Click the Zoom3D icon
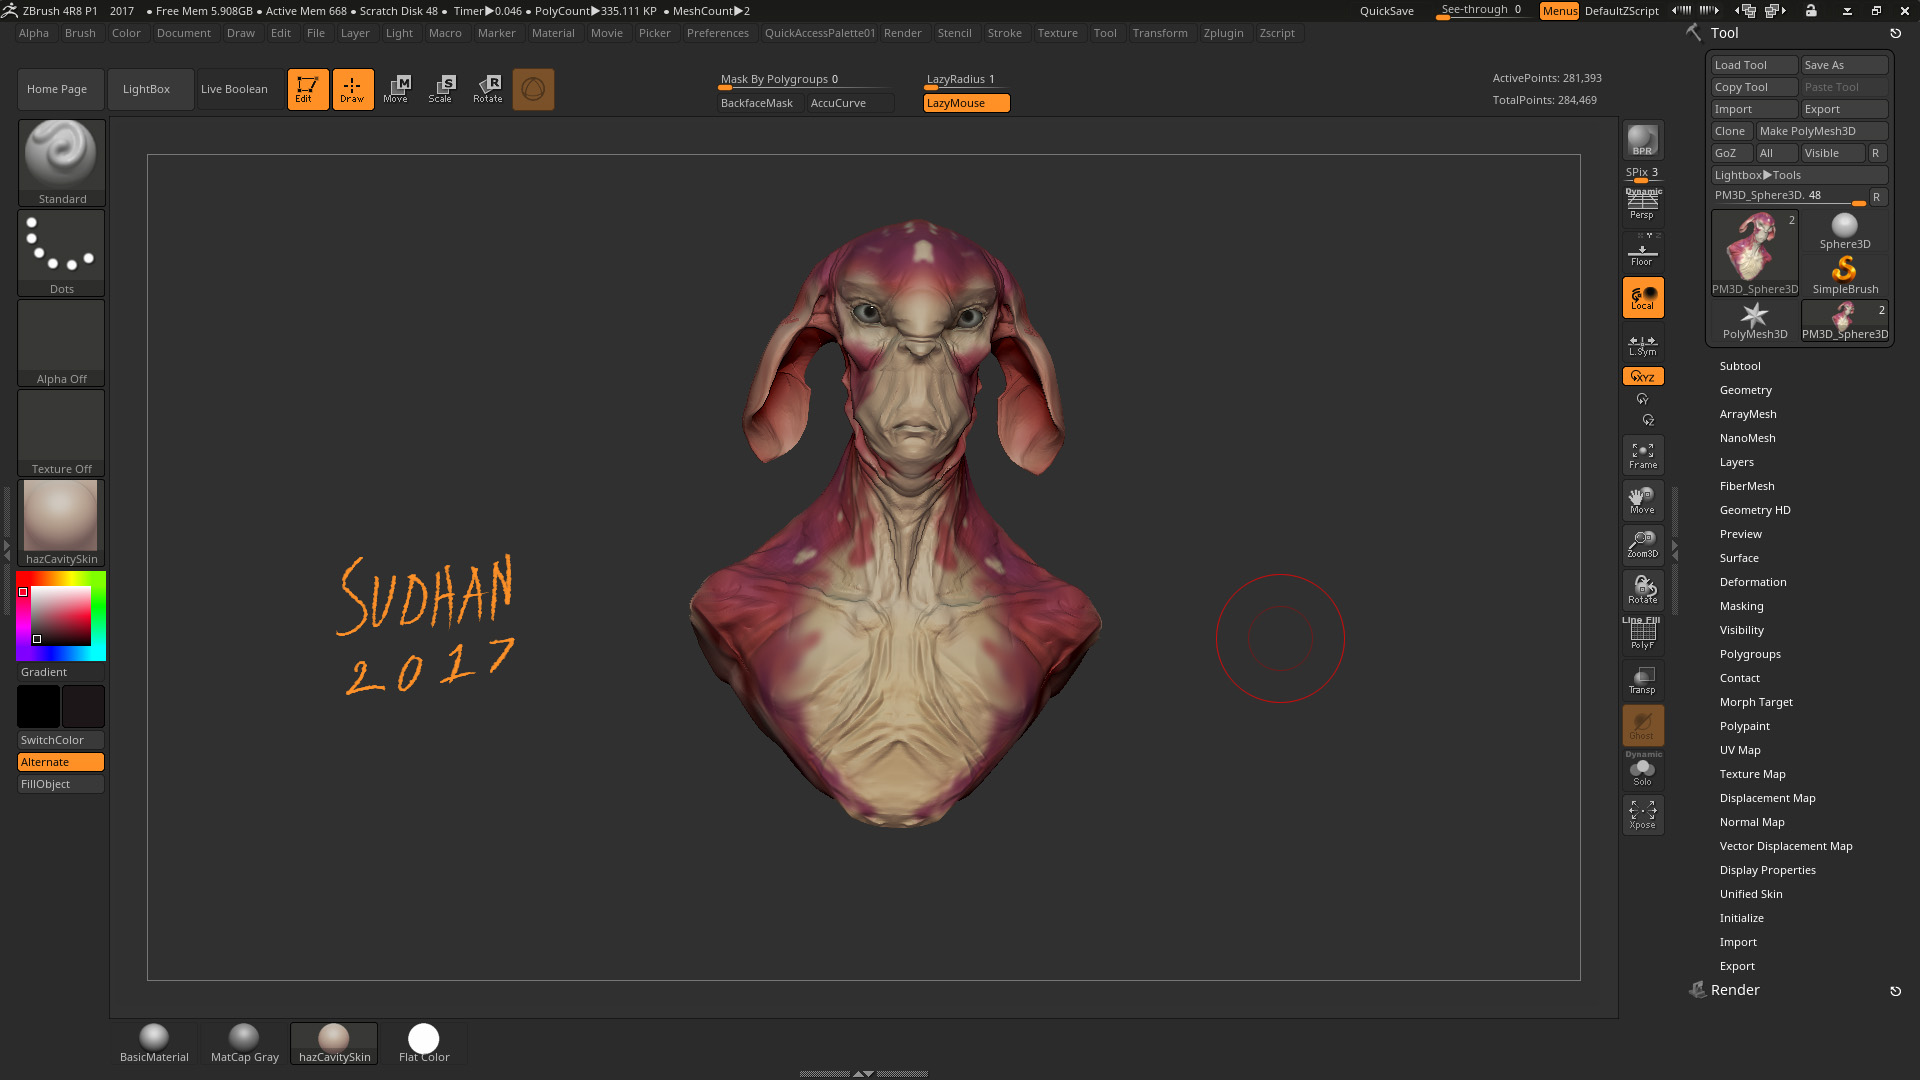1920x1080 pixels. click(x=1643, y=545)
